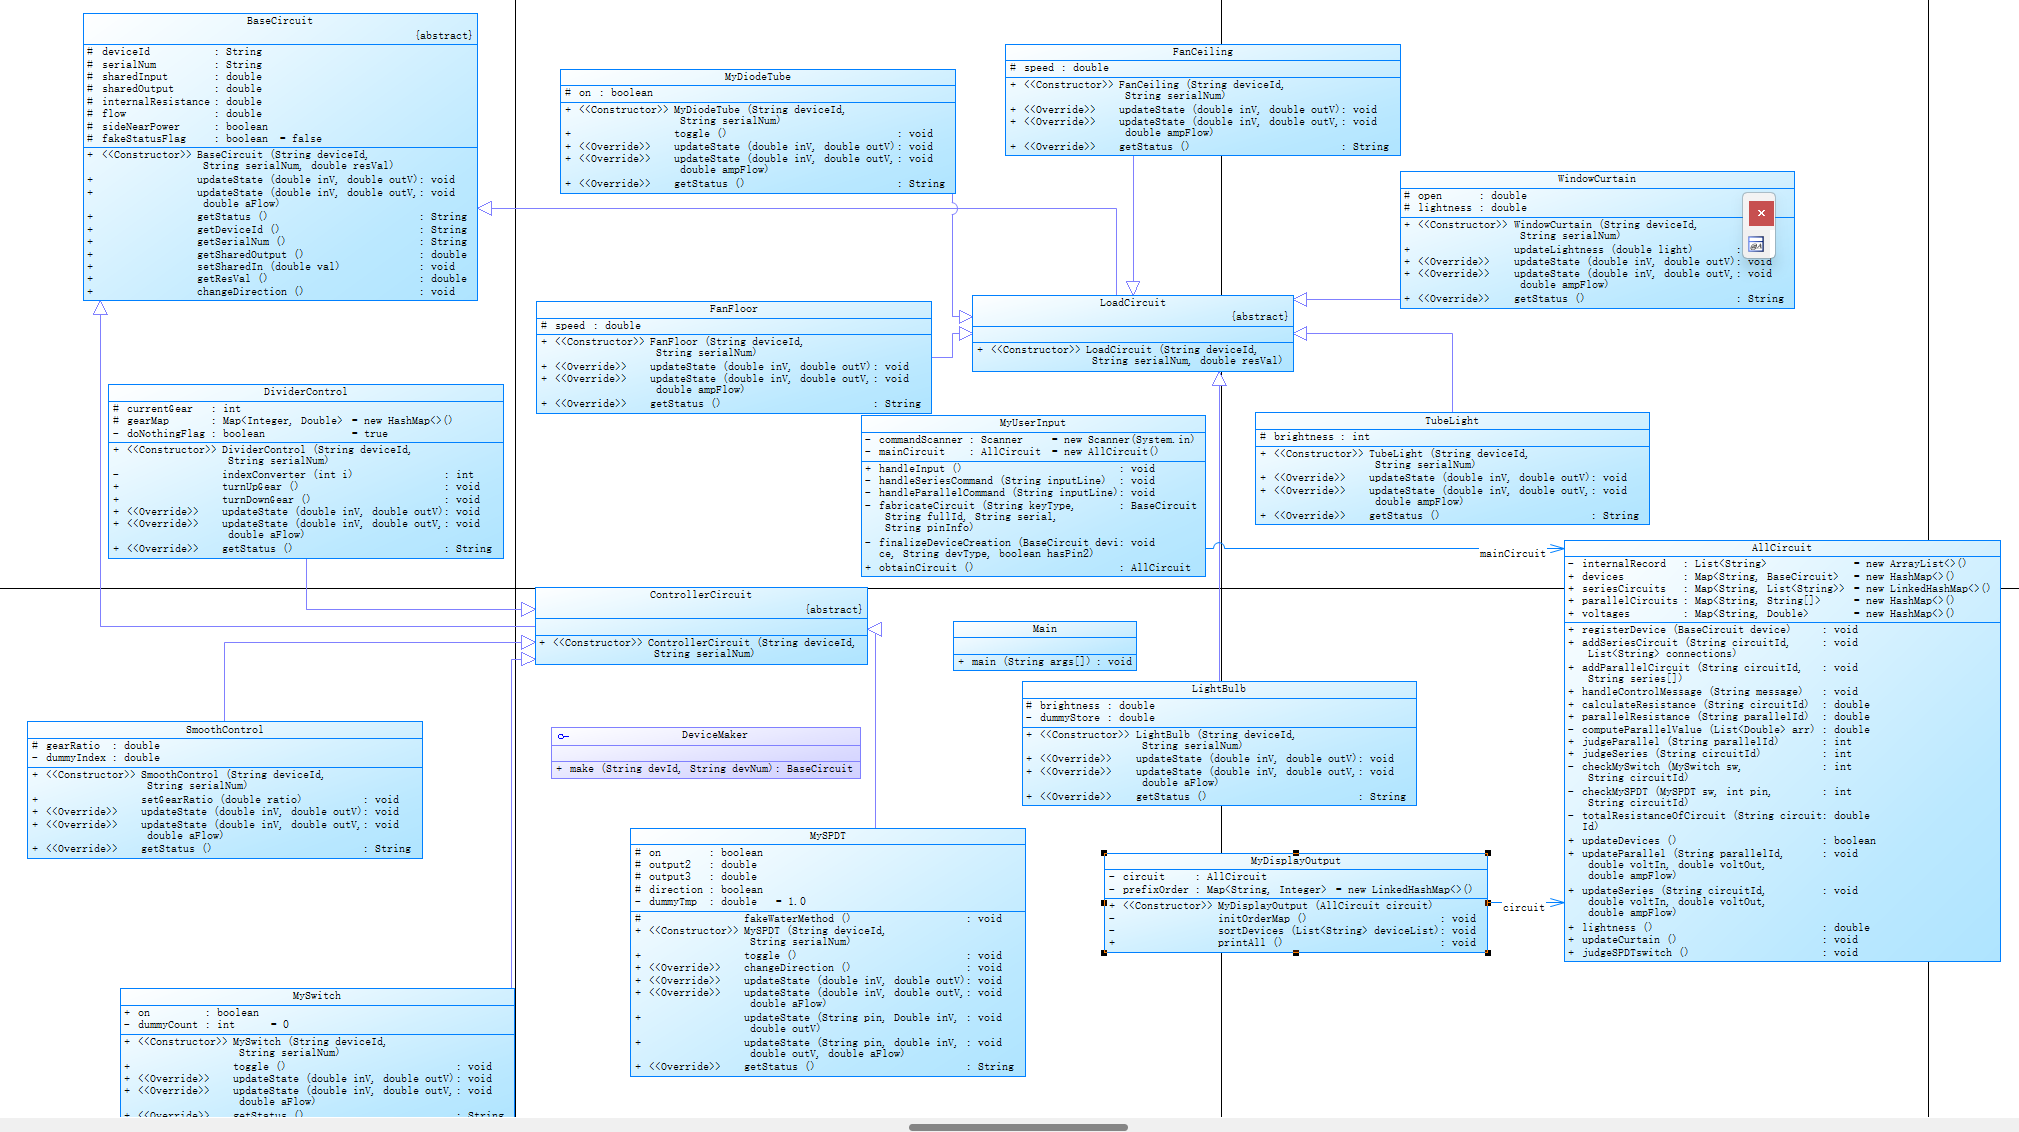Select the WindowCurtain class title
2019x1132 pixels.
click(1597, 179)
